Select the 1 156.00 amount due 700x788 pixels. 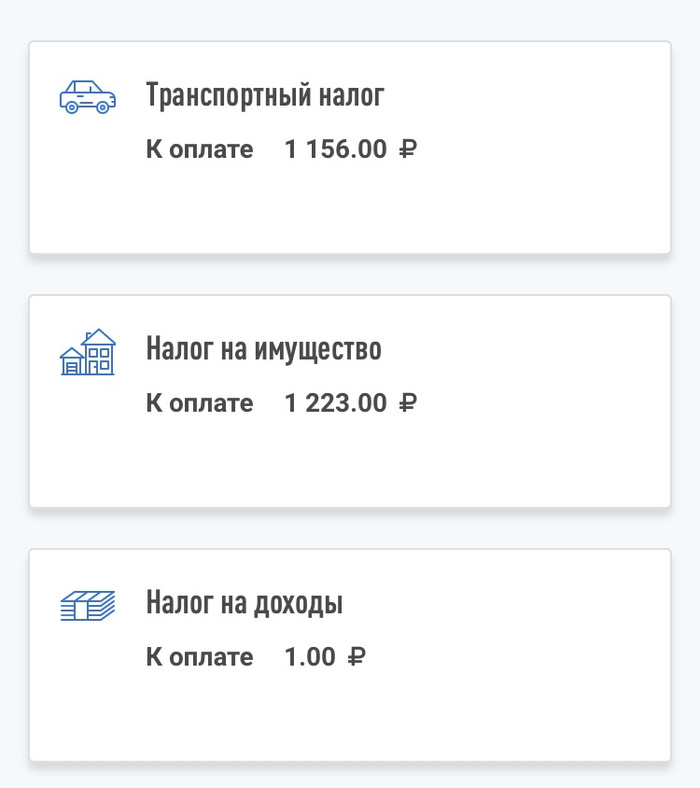(335, 150)
